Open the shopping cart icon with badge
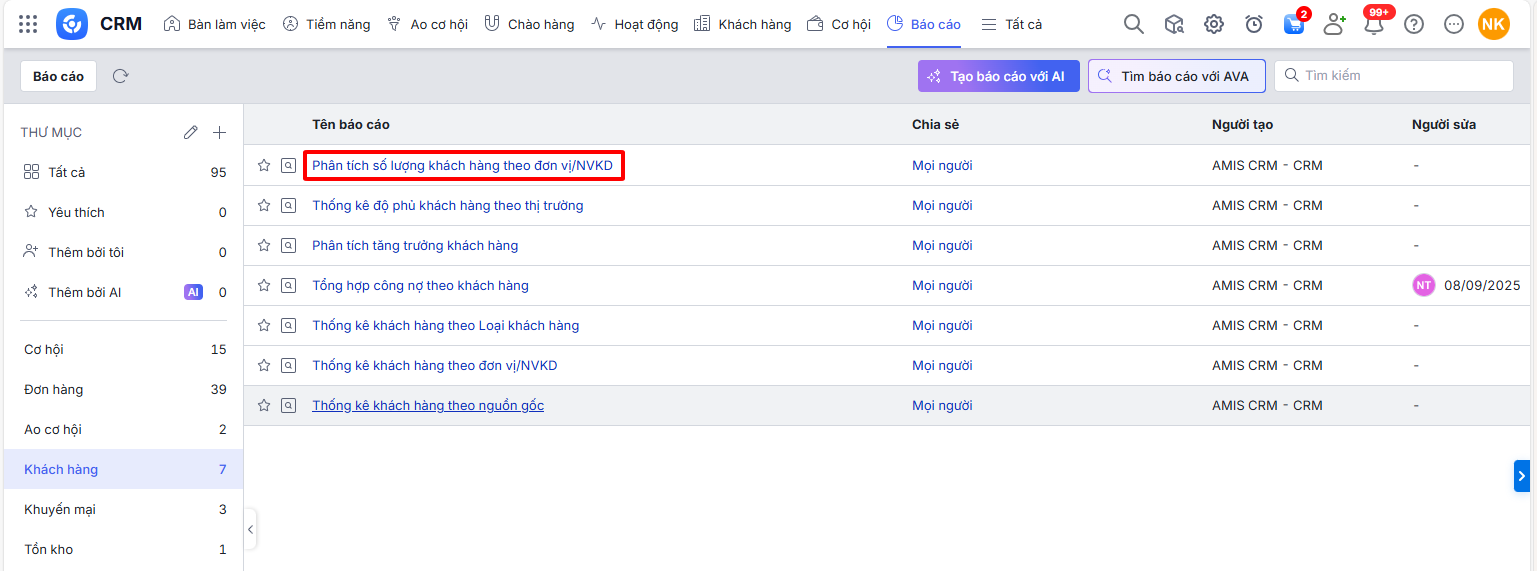This screenshot has height=571, width=1537. (1294, 24)
